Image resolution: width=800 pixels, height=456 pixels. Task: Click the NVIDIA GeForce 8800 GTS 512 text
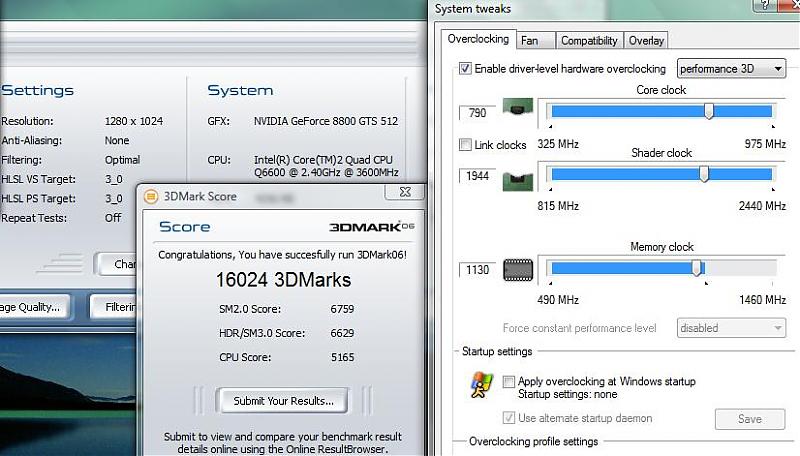tap(326, 121)
